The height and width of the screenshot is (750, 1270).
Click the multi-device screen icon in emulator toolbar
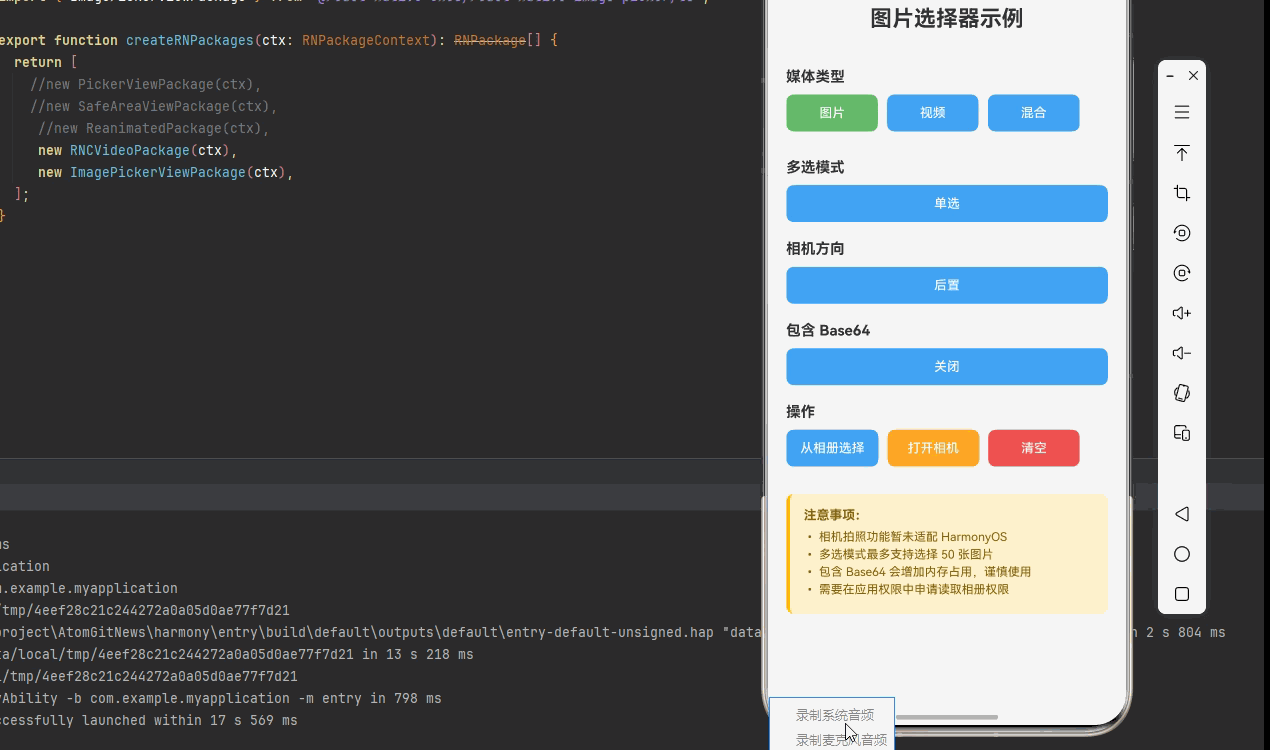1181,433
